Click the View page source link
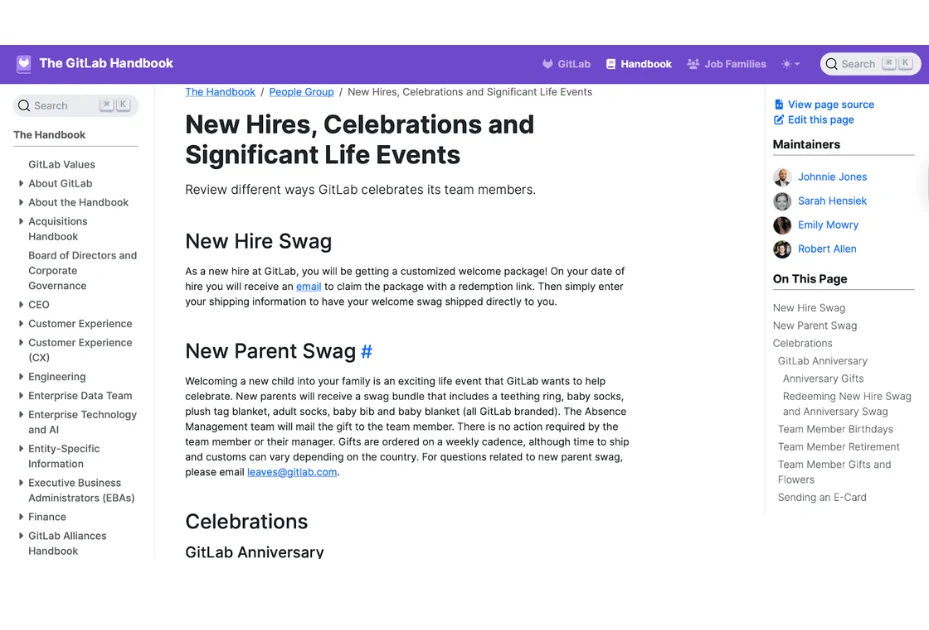Screen dimensions: 929x630 831,104
